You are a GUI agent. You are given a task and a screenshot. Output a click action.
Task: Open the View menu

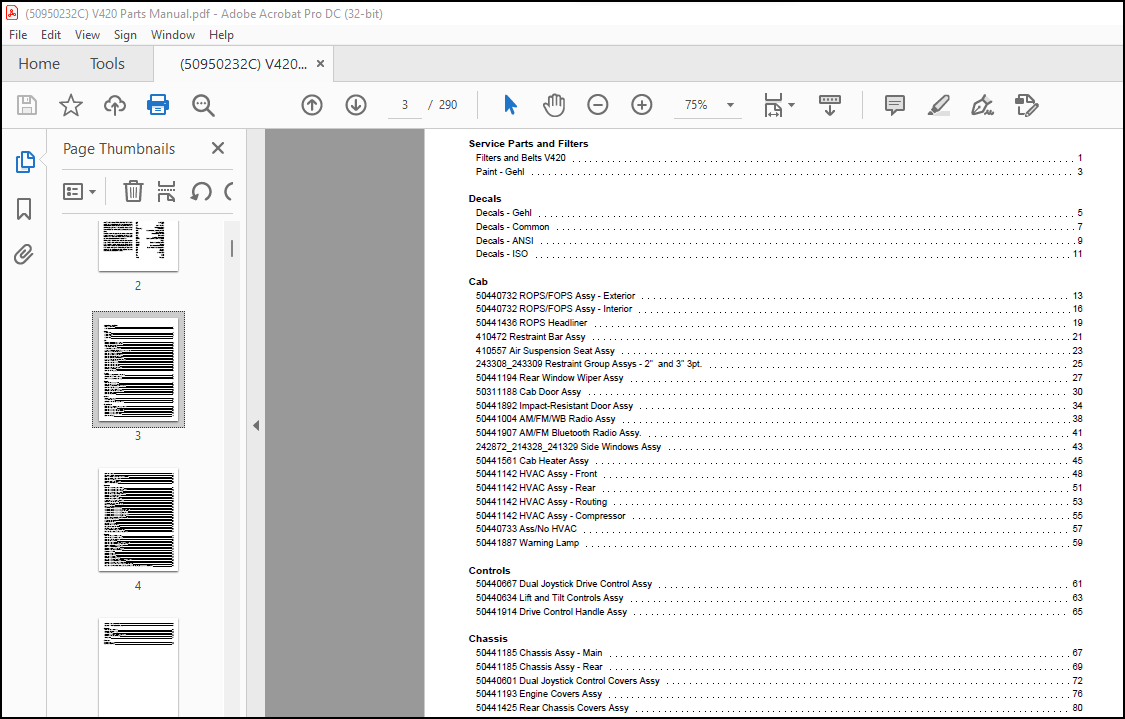88,34
